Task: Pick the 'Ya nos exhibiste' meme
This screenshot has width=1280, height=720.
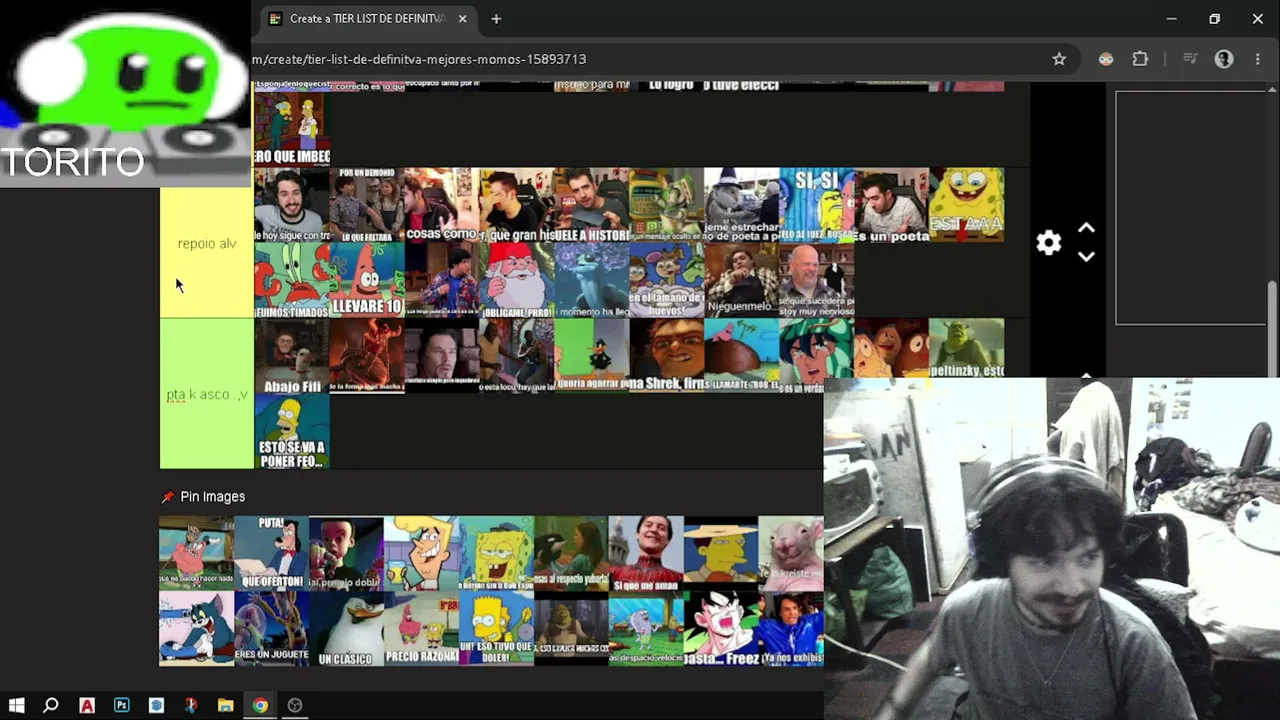Action: click(x=791, y=628)
